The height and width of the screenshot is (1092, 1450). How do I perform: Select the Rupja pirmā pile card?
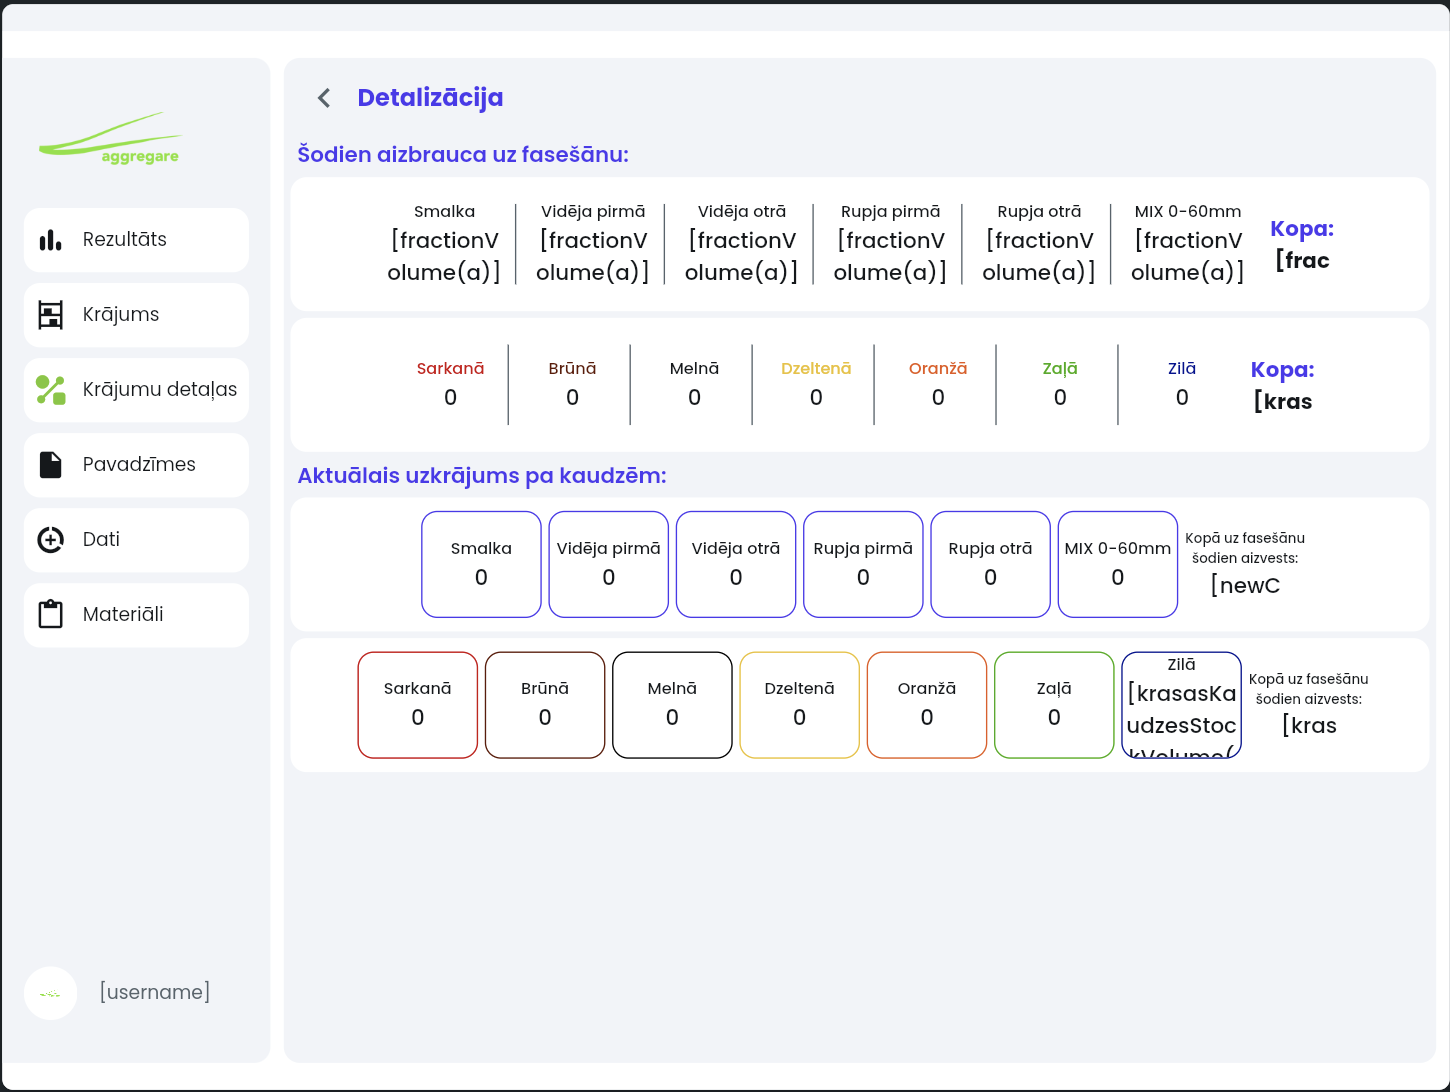863,565
